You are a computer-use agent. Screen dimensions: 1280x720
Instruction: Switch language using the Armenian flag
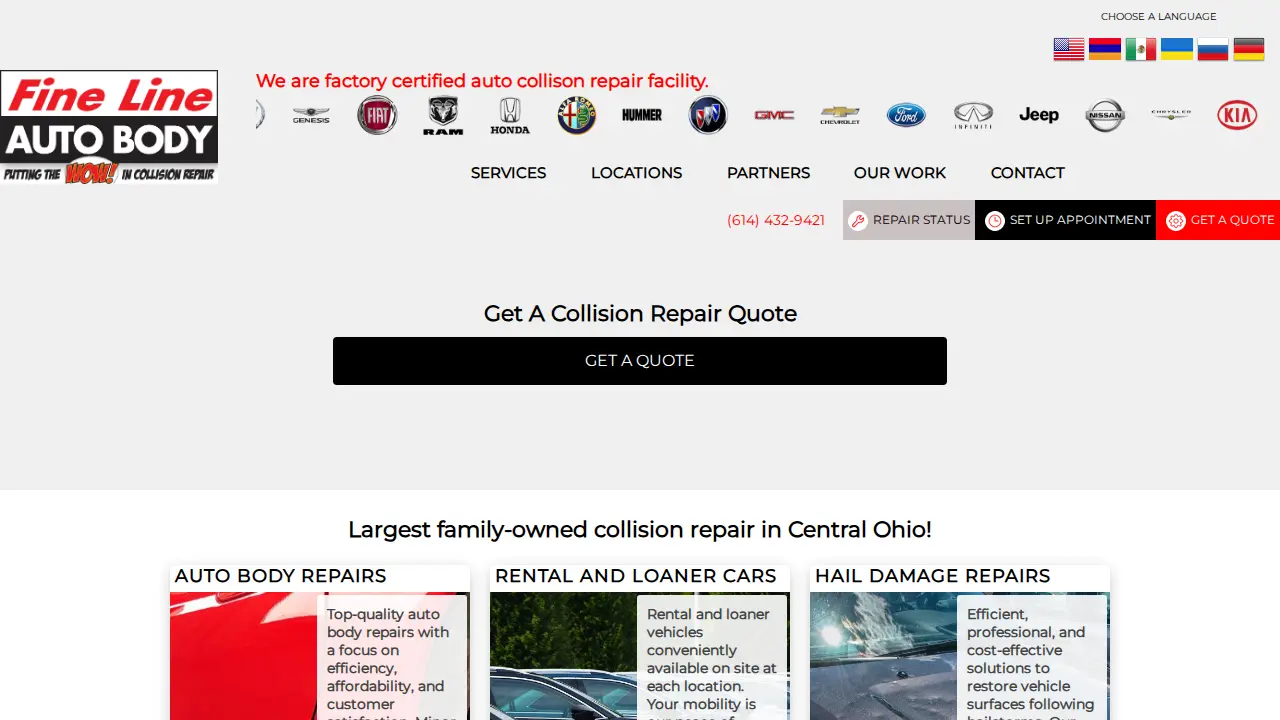(1105, 49)
